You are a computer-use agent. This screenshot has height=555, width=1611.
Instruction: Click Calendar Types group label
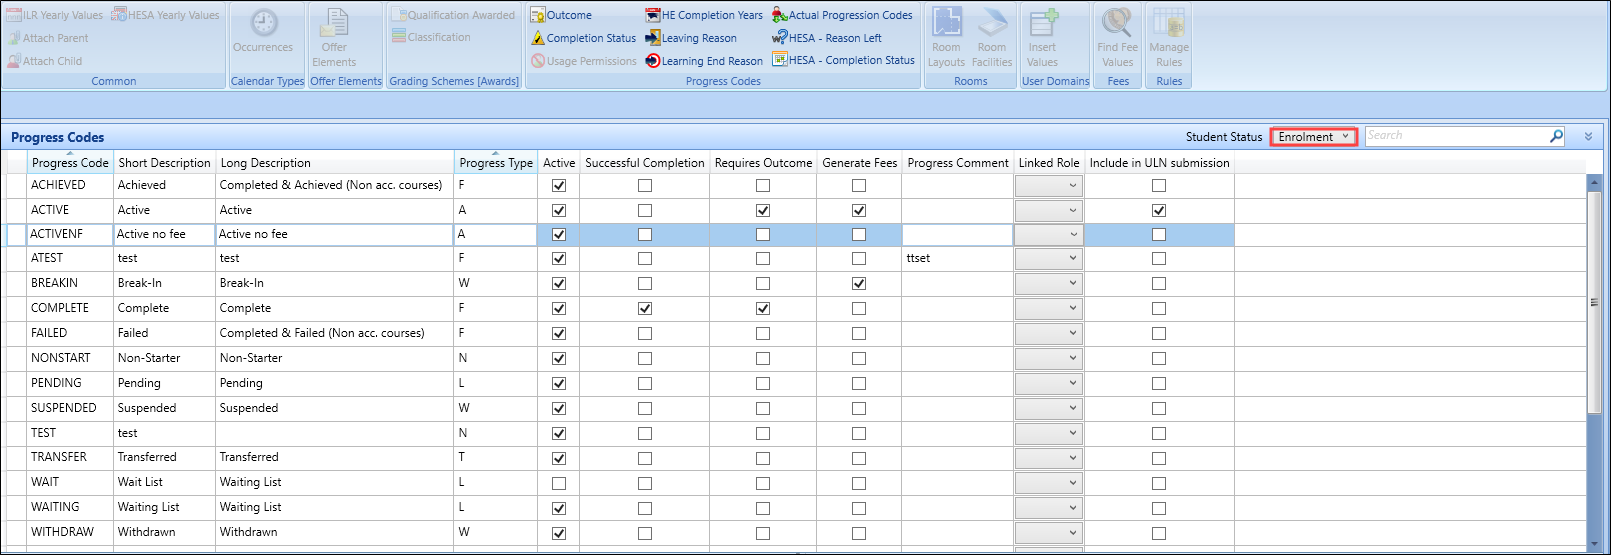point(267,81)
